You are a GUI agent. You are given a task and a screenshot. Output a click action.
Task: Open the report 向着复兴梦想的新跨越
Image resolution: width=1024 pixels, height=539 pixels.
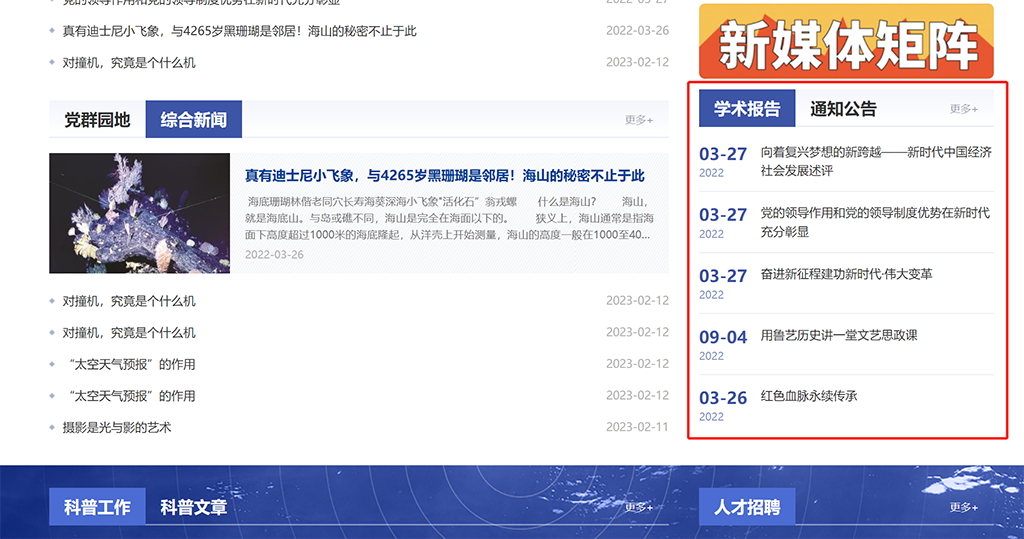pyautogui.click(x=876, y=161)
